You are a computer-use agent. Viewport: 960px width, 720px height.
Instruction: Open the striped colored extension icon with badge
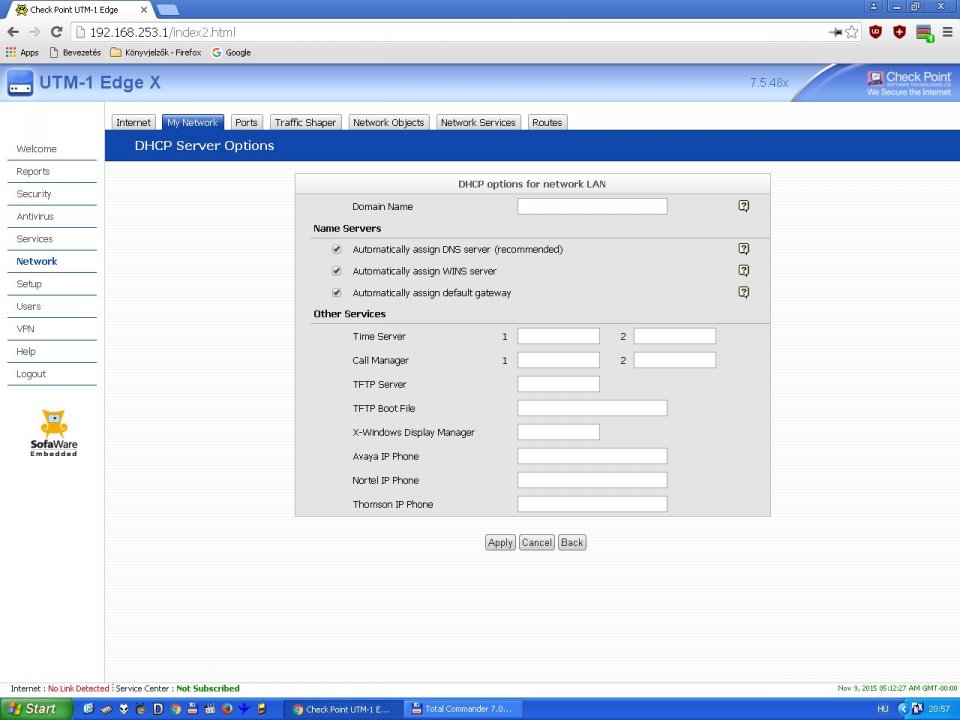(x=924, y=33)
